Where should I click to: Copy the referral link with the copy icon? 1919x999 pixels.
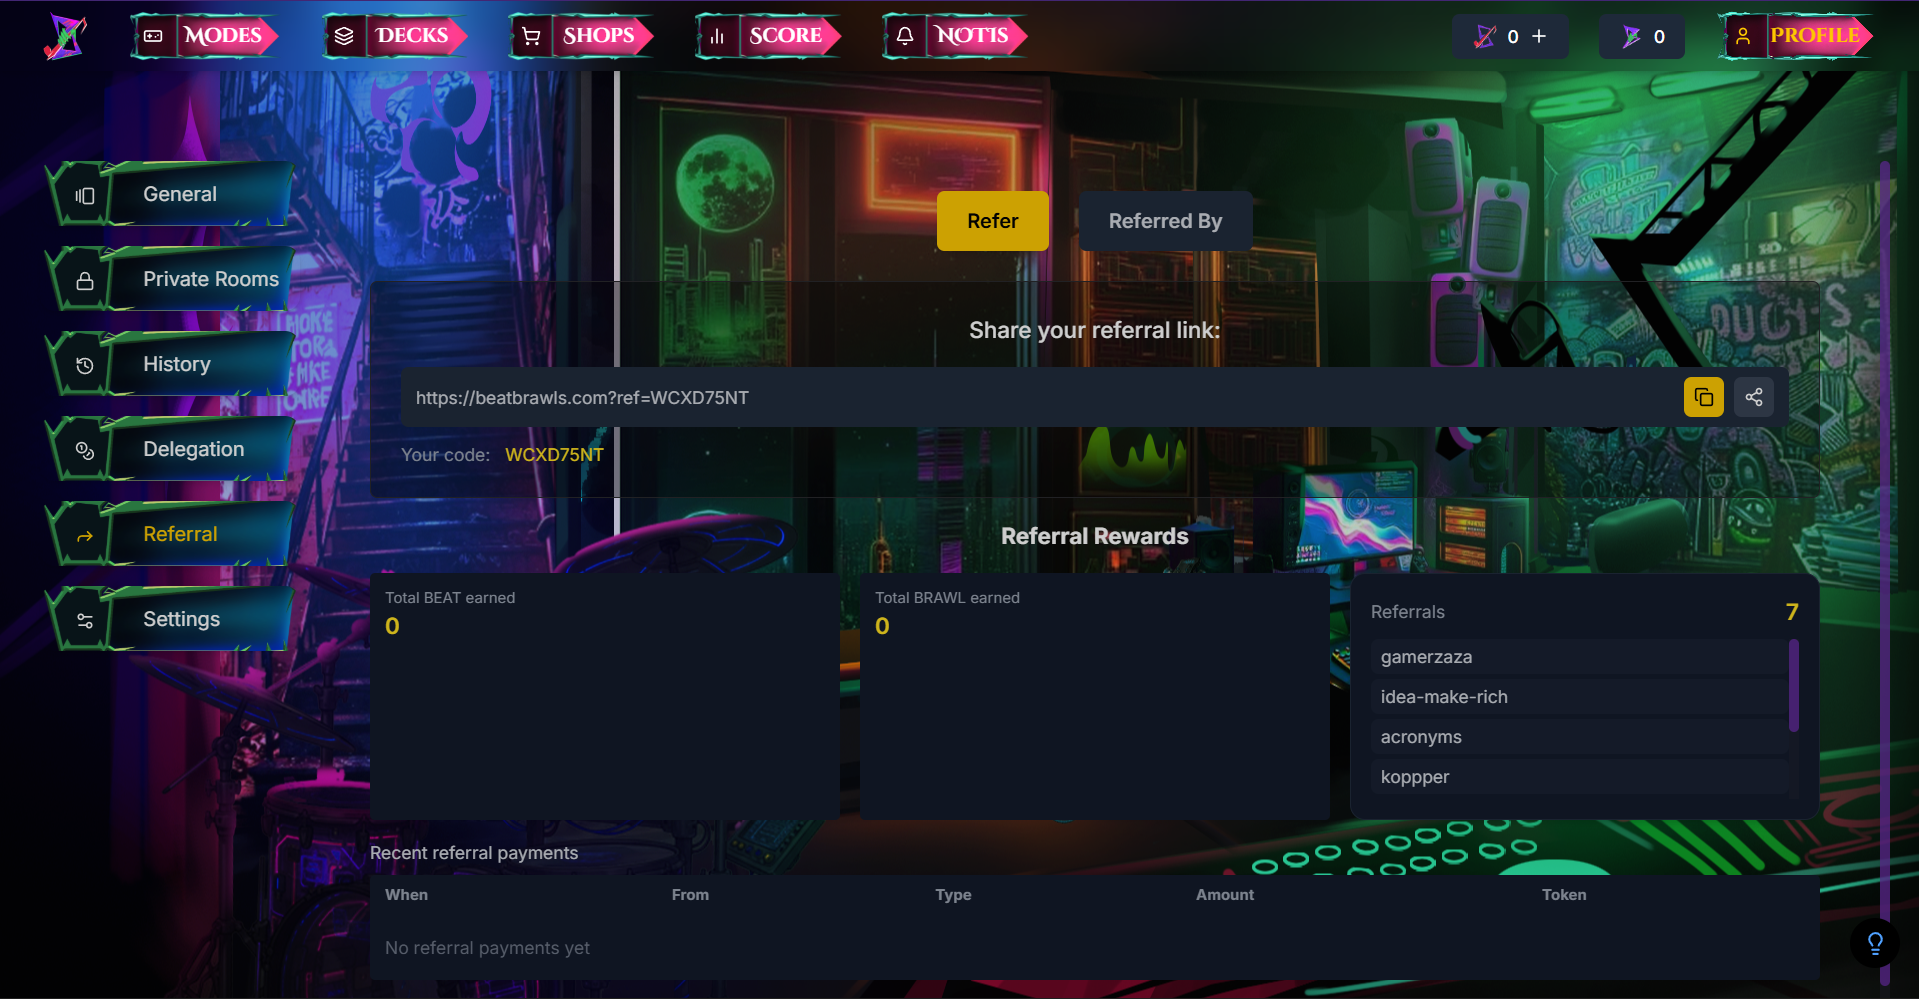pos(1704,396)
